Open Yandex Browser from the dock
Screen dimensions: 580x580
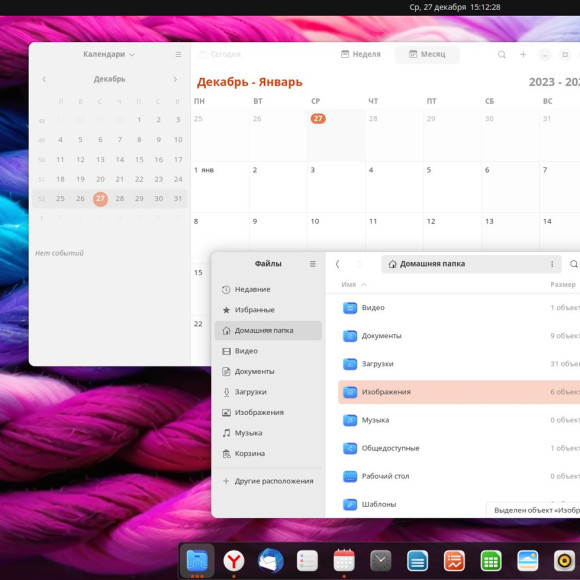(234, 561)
